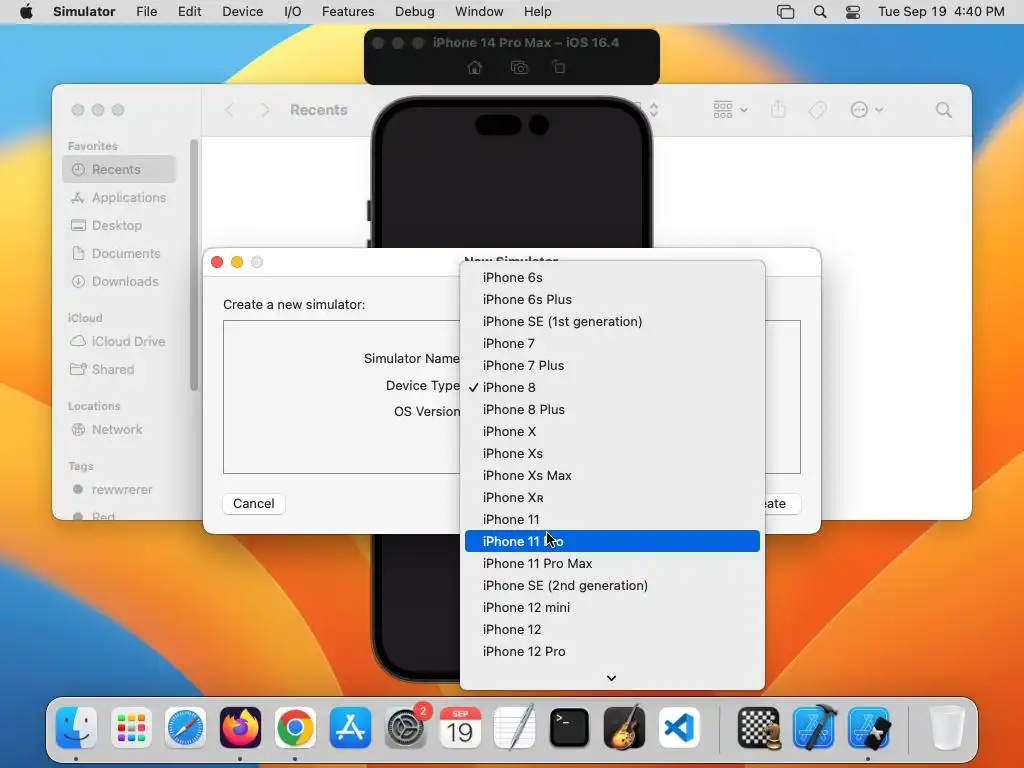The image size is (1024, 768).
Task: Click the Cancel button
Action: pos(253,504)
